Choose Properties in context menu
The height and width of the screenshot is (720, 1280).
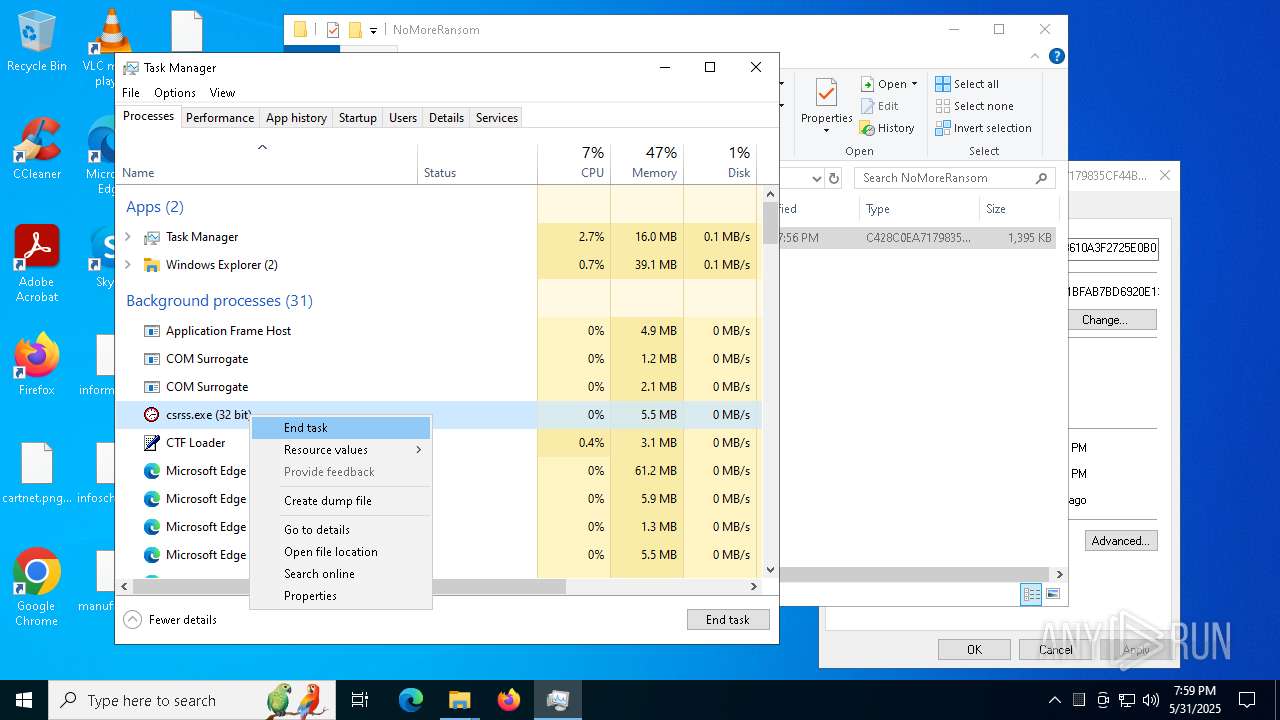click(x=341, y=596)
